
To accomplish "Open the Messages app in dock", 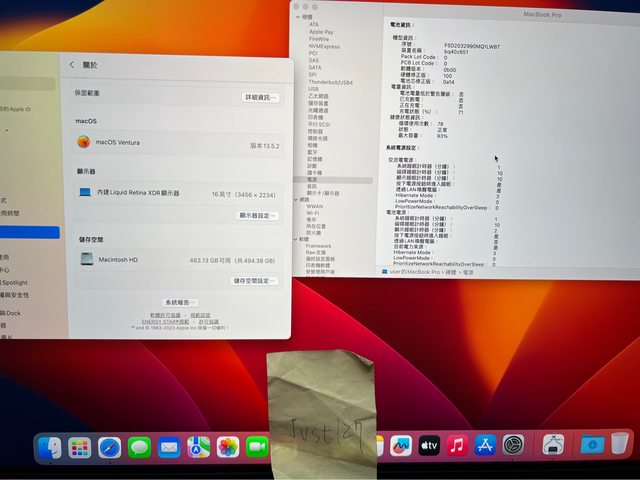I will click(x=139, y=447).
